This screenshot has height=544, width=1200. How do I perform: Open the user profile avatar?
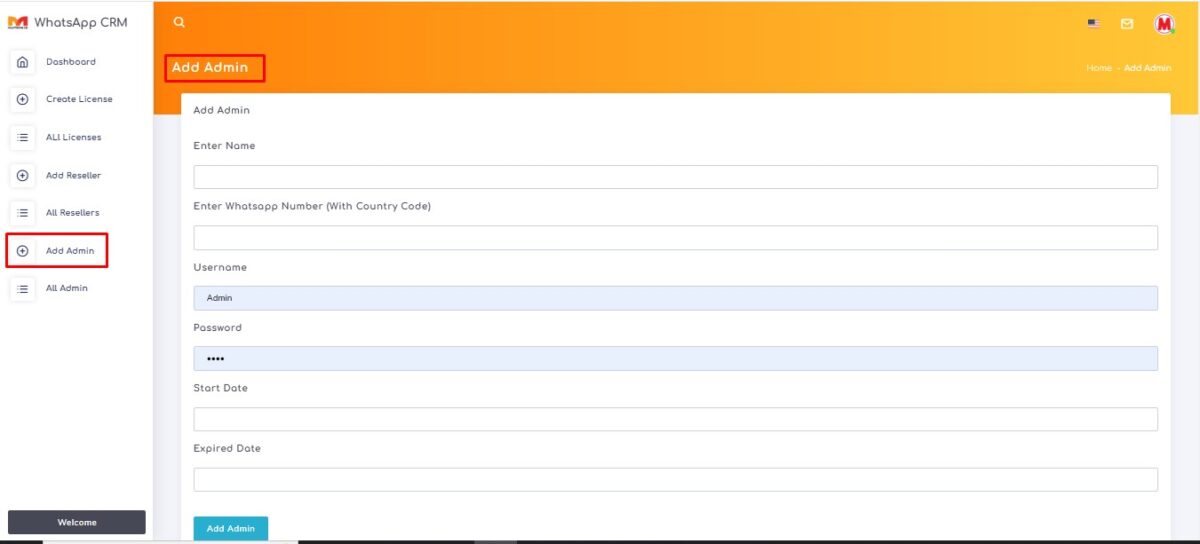[x=1164, y=24]
